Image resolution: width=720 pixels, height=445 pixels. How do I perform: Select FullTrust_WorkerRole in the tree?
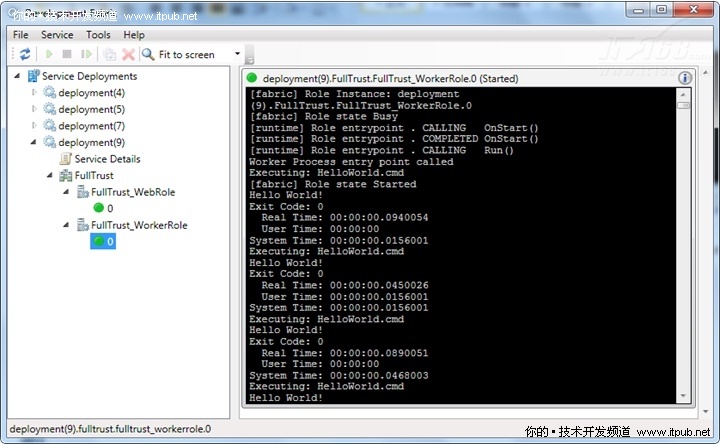(x=139, y=225)
